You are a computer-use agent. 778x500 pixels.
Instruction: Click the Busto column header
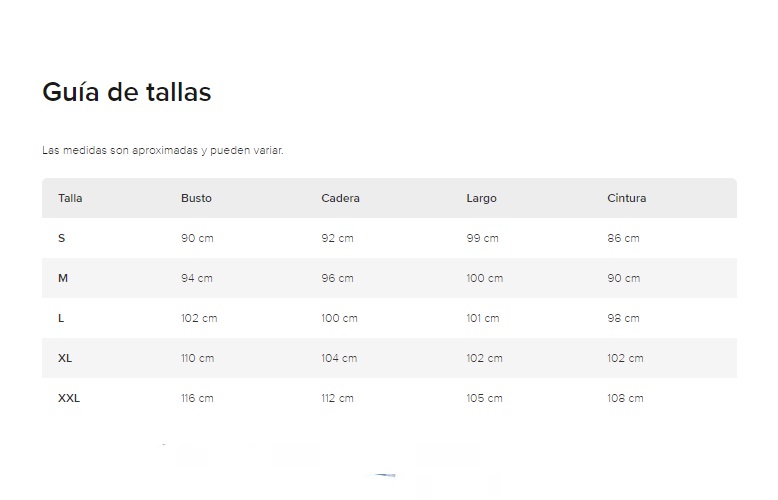click(x=196, y=198)
